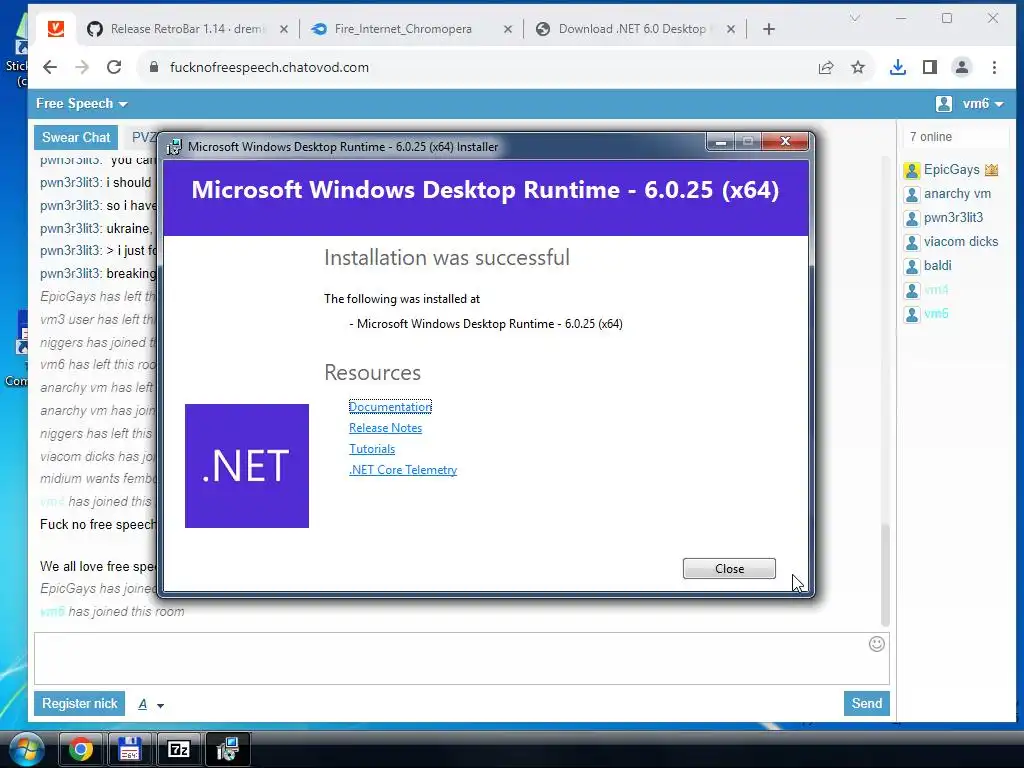Go forward in the Chrome browser
Image resolution: width=1024 pixels, height=768 pixels.
82,67
